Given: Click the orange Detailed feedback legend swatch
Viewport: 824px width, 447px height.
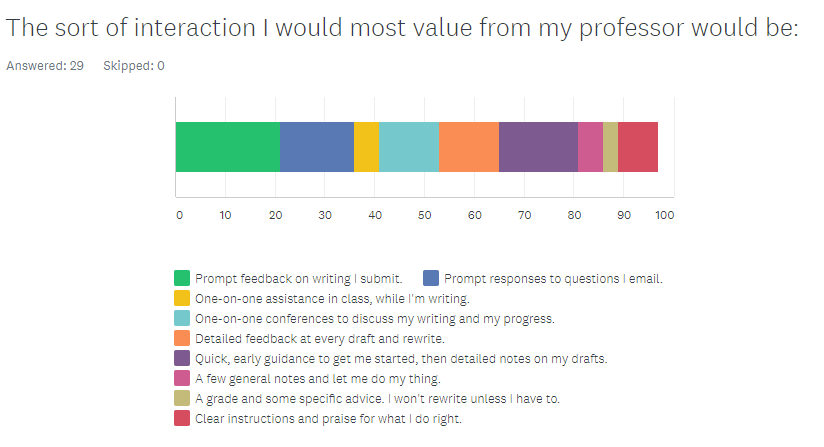Looking at the screenshot, I should pyautogui.click(x=182, y=338).
